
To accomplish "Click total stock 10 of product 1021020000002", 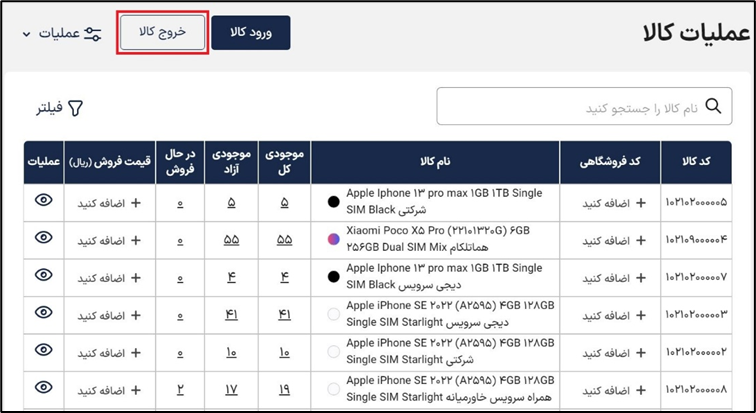I will [x=284, y=353].
